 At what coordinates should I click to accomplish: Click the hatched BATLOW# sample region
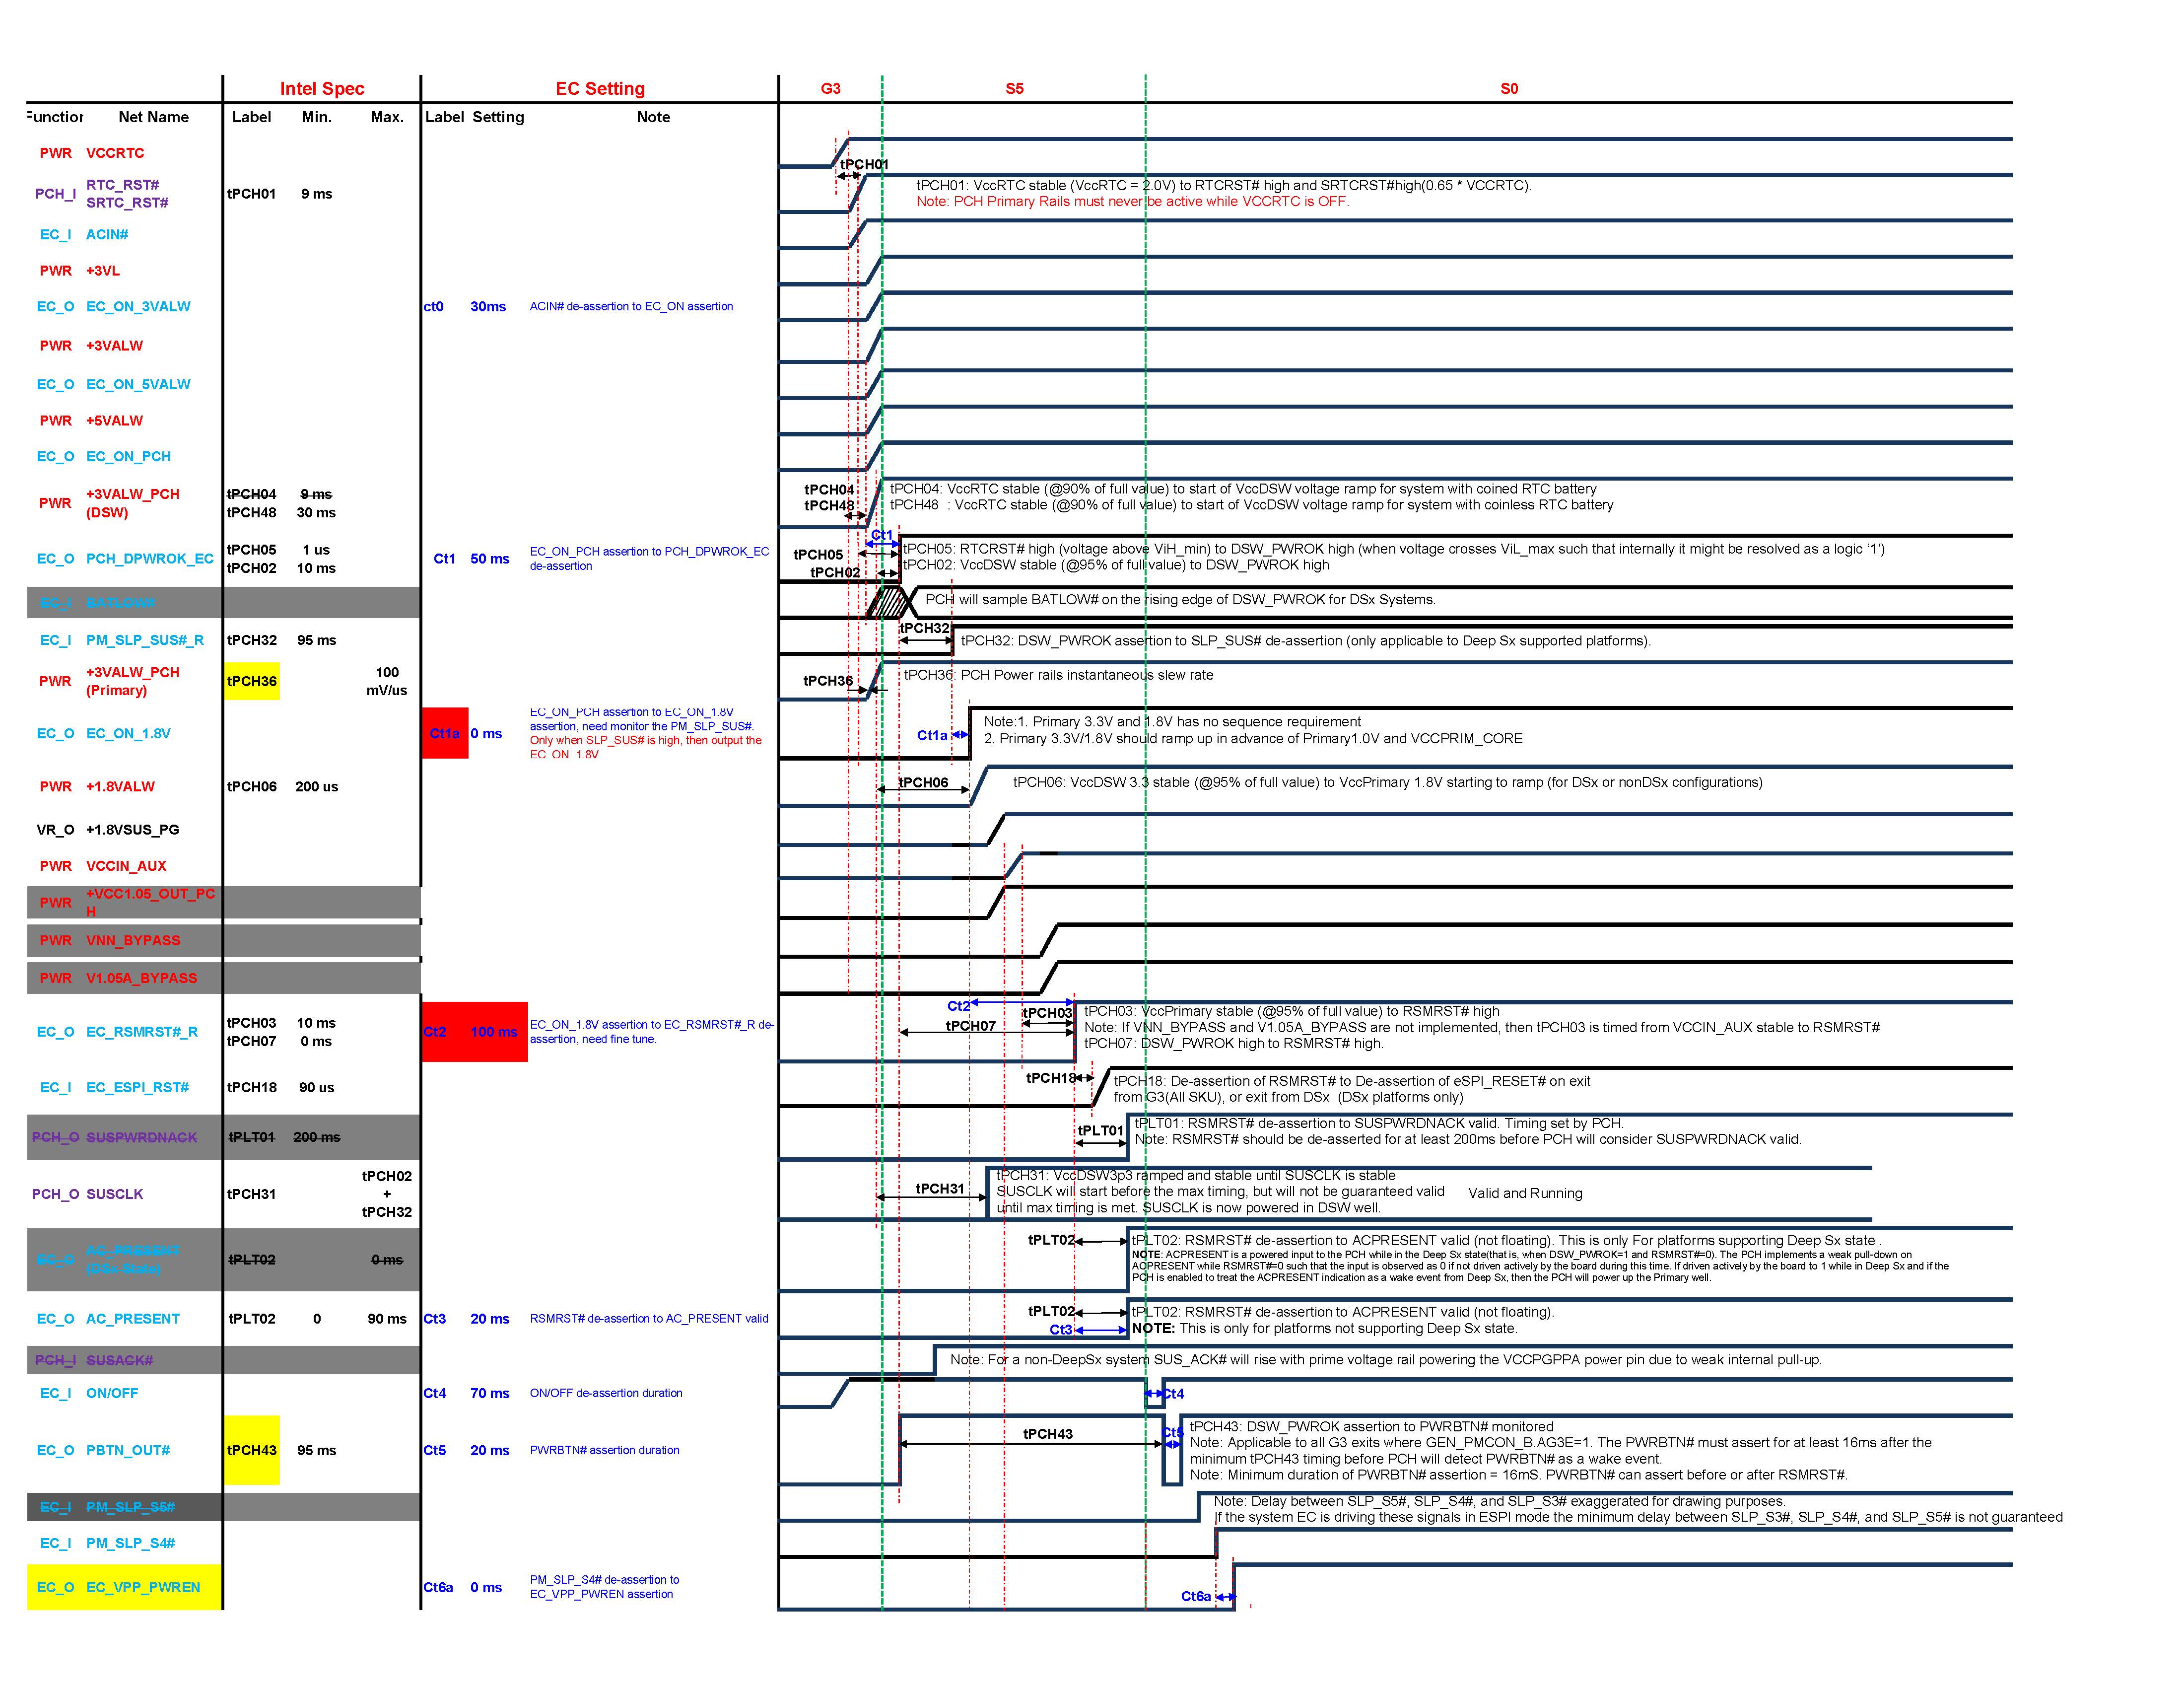tap(887, 603)
